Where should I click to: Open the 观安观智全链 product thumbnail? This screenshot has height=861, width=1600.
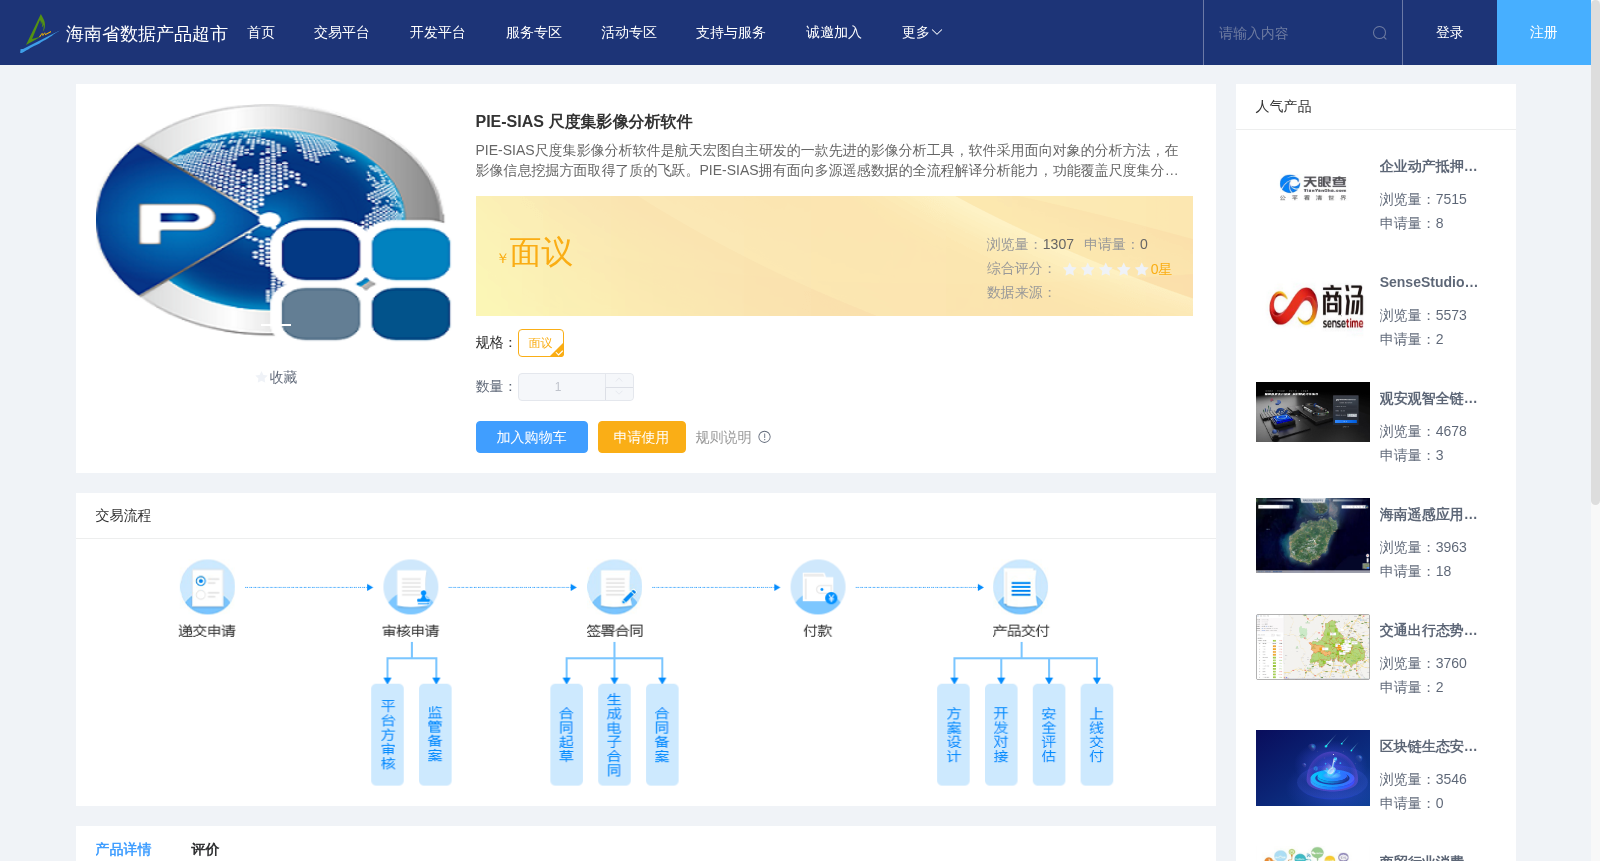coord(1313,412)
